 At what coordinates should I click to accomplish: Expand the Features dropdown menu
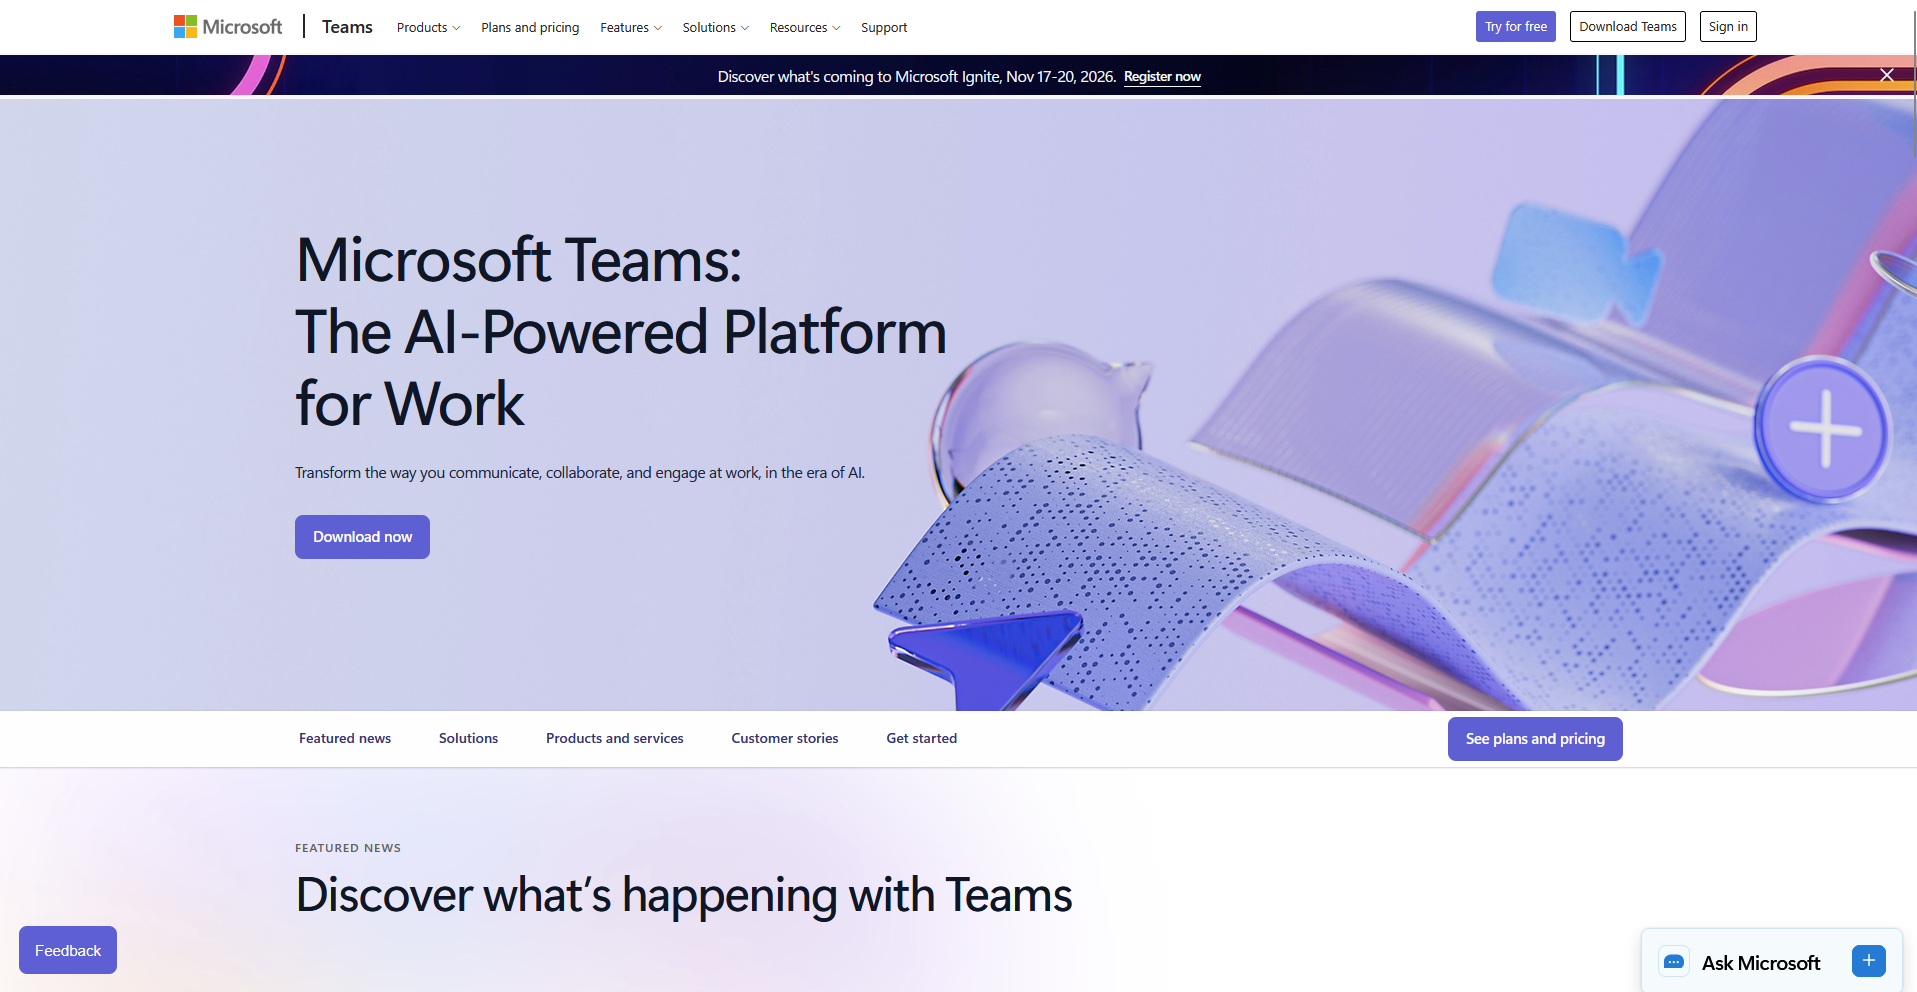(631, 27)
